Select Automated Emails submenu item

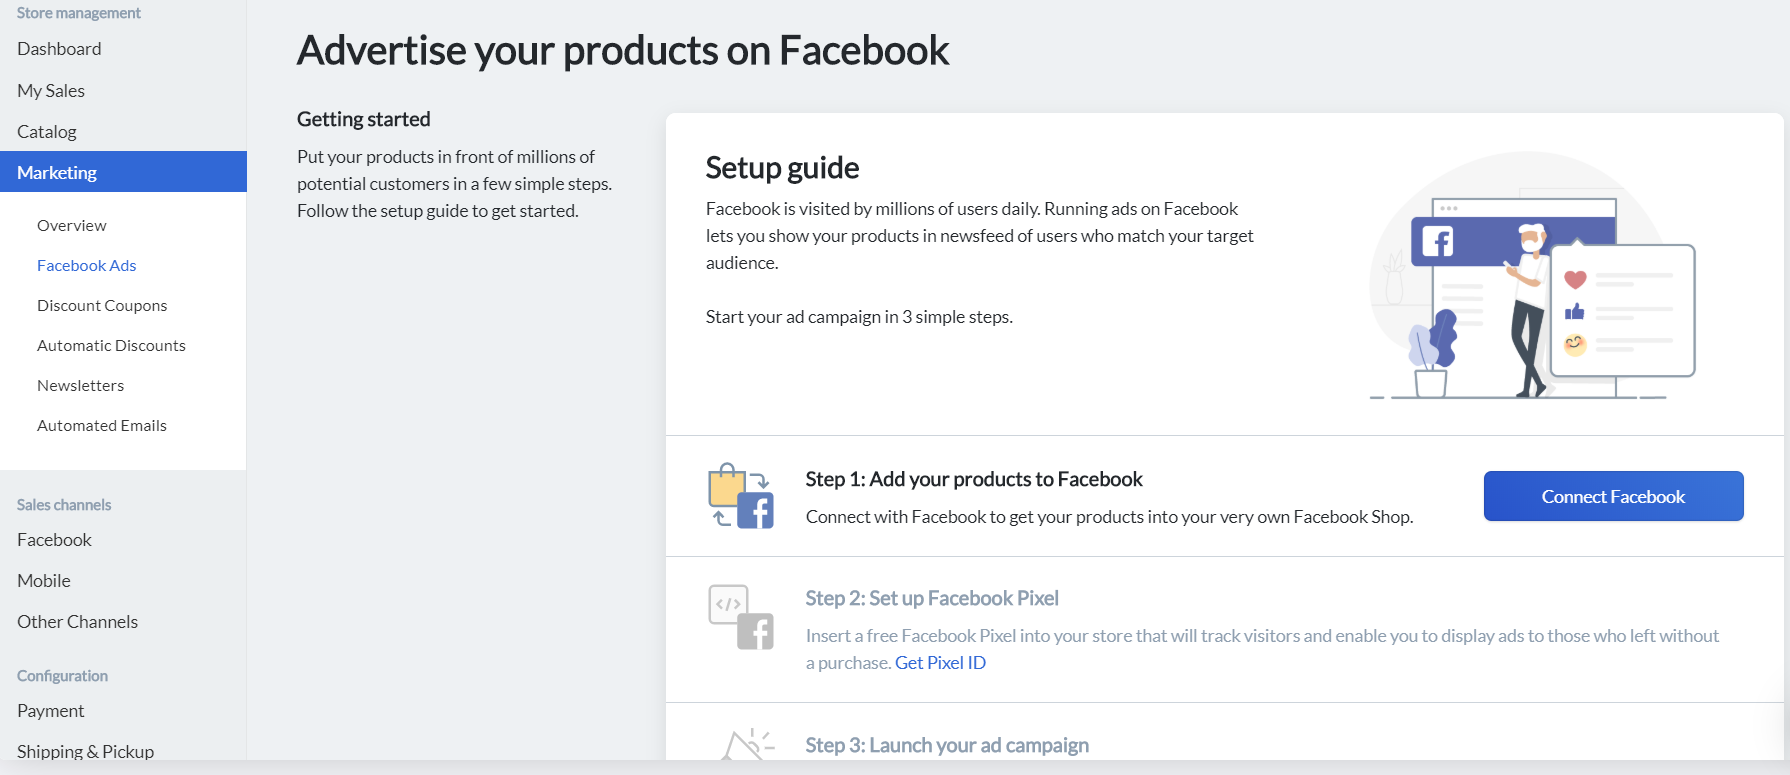click(102, 426)
